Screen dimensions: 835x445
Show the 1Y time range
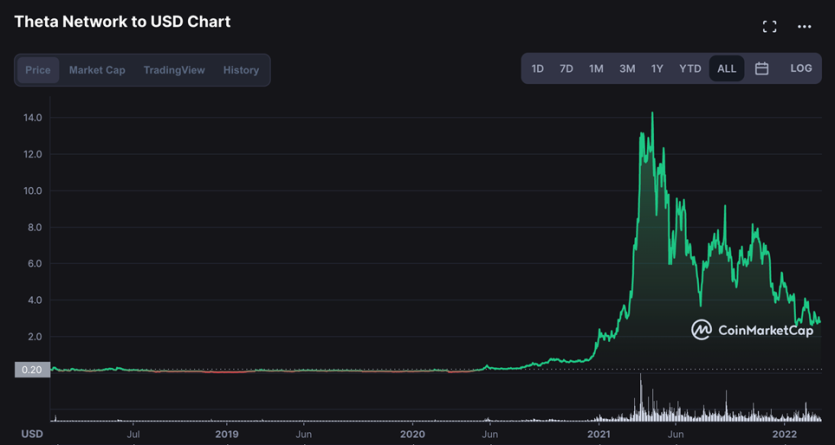coord(657,69)
